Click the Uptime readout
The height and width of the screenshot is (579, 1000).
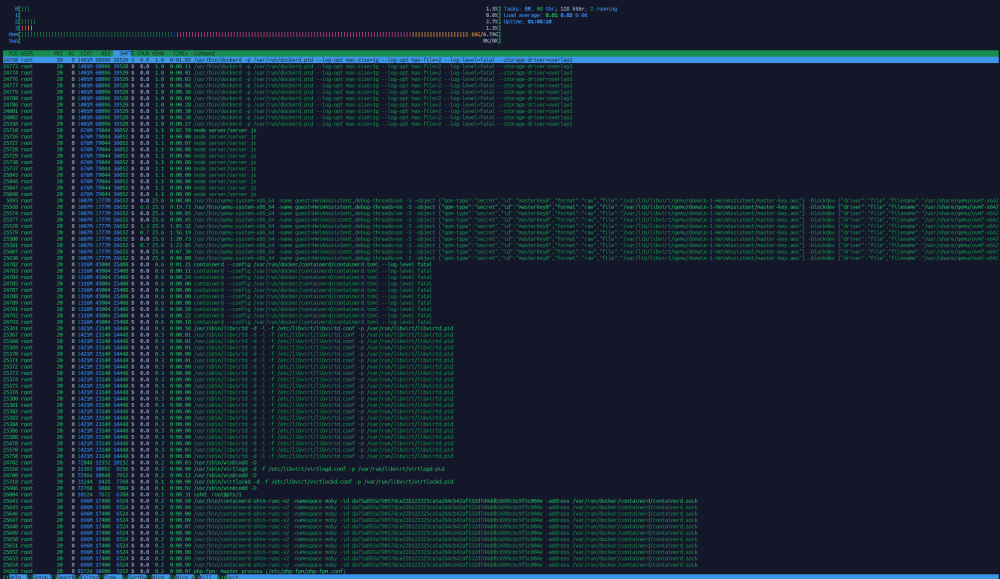pos(527,22)
